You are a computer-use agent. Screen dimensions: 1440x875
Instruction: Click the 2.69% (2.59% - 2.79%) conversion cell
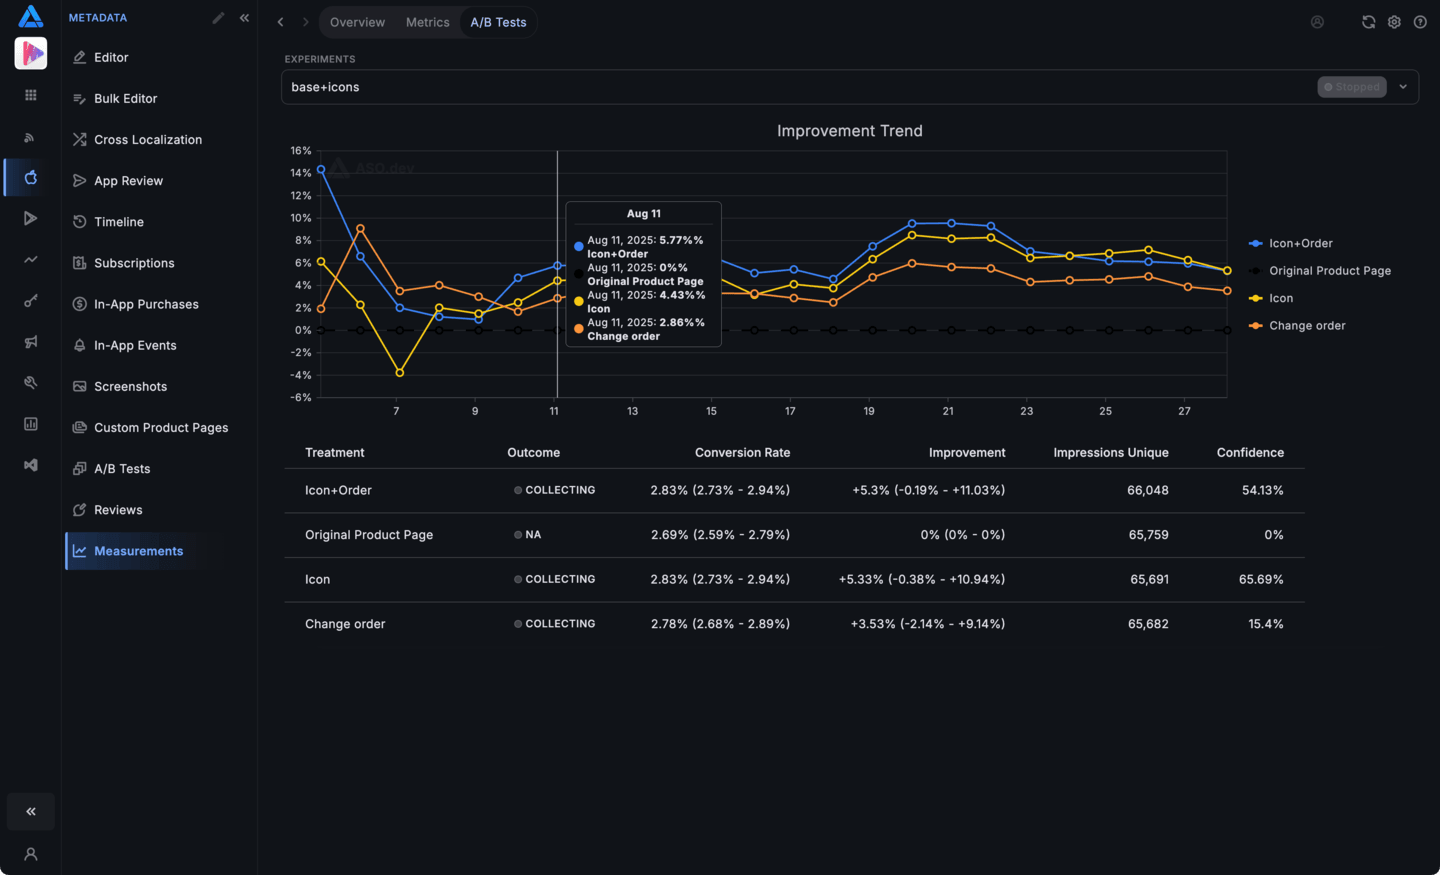click(720, 535)
